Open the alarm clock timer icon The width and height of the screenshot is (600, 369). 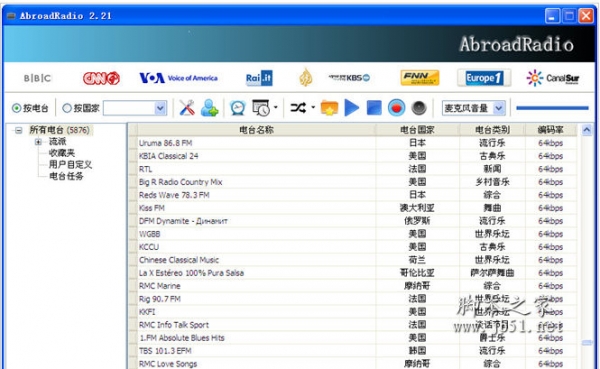238,108
